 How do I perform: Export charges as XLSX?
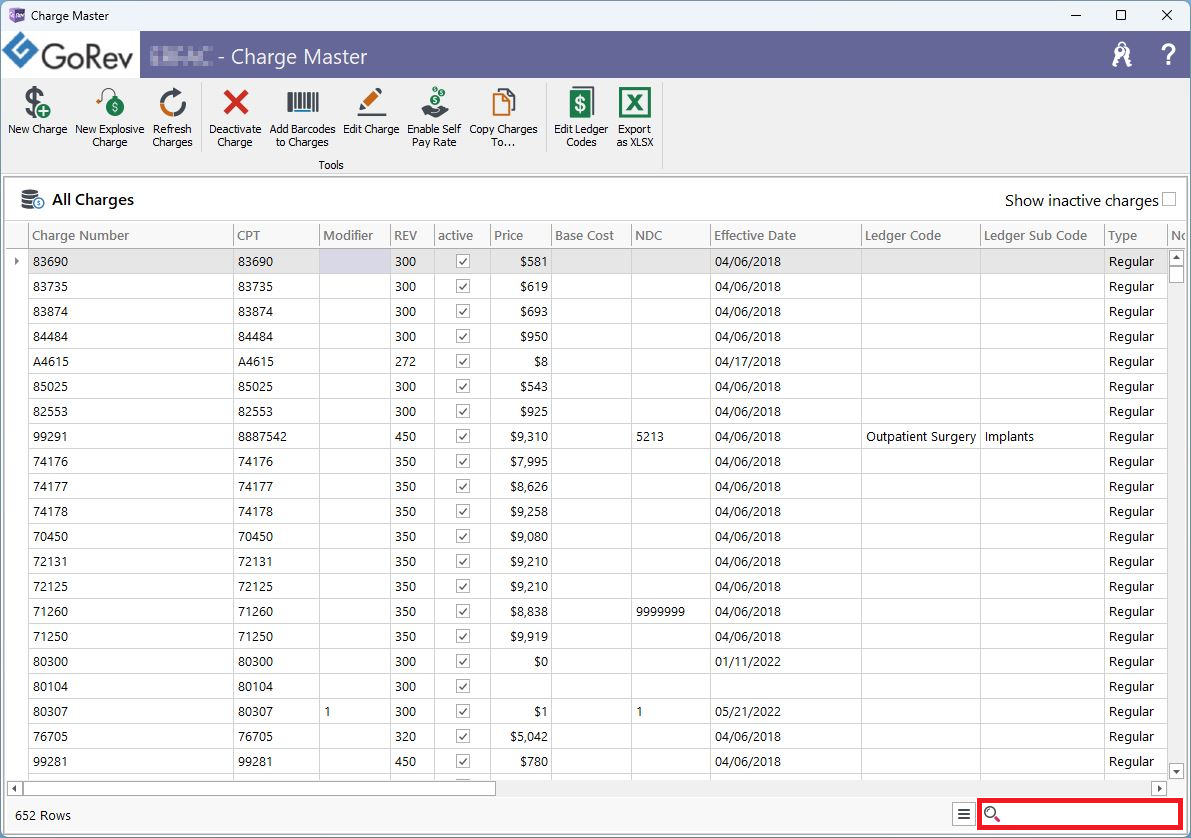click(x=634, y=116)
